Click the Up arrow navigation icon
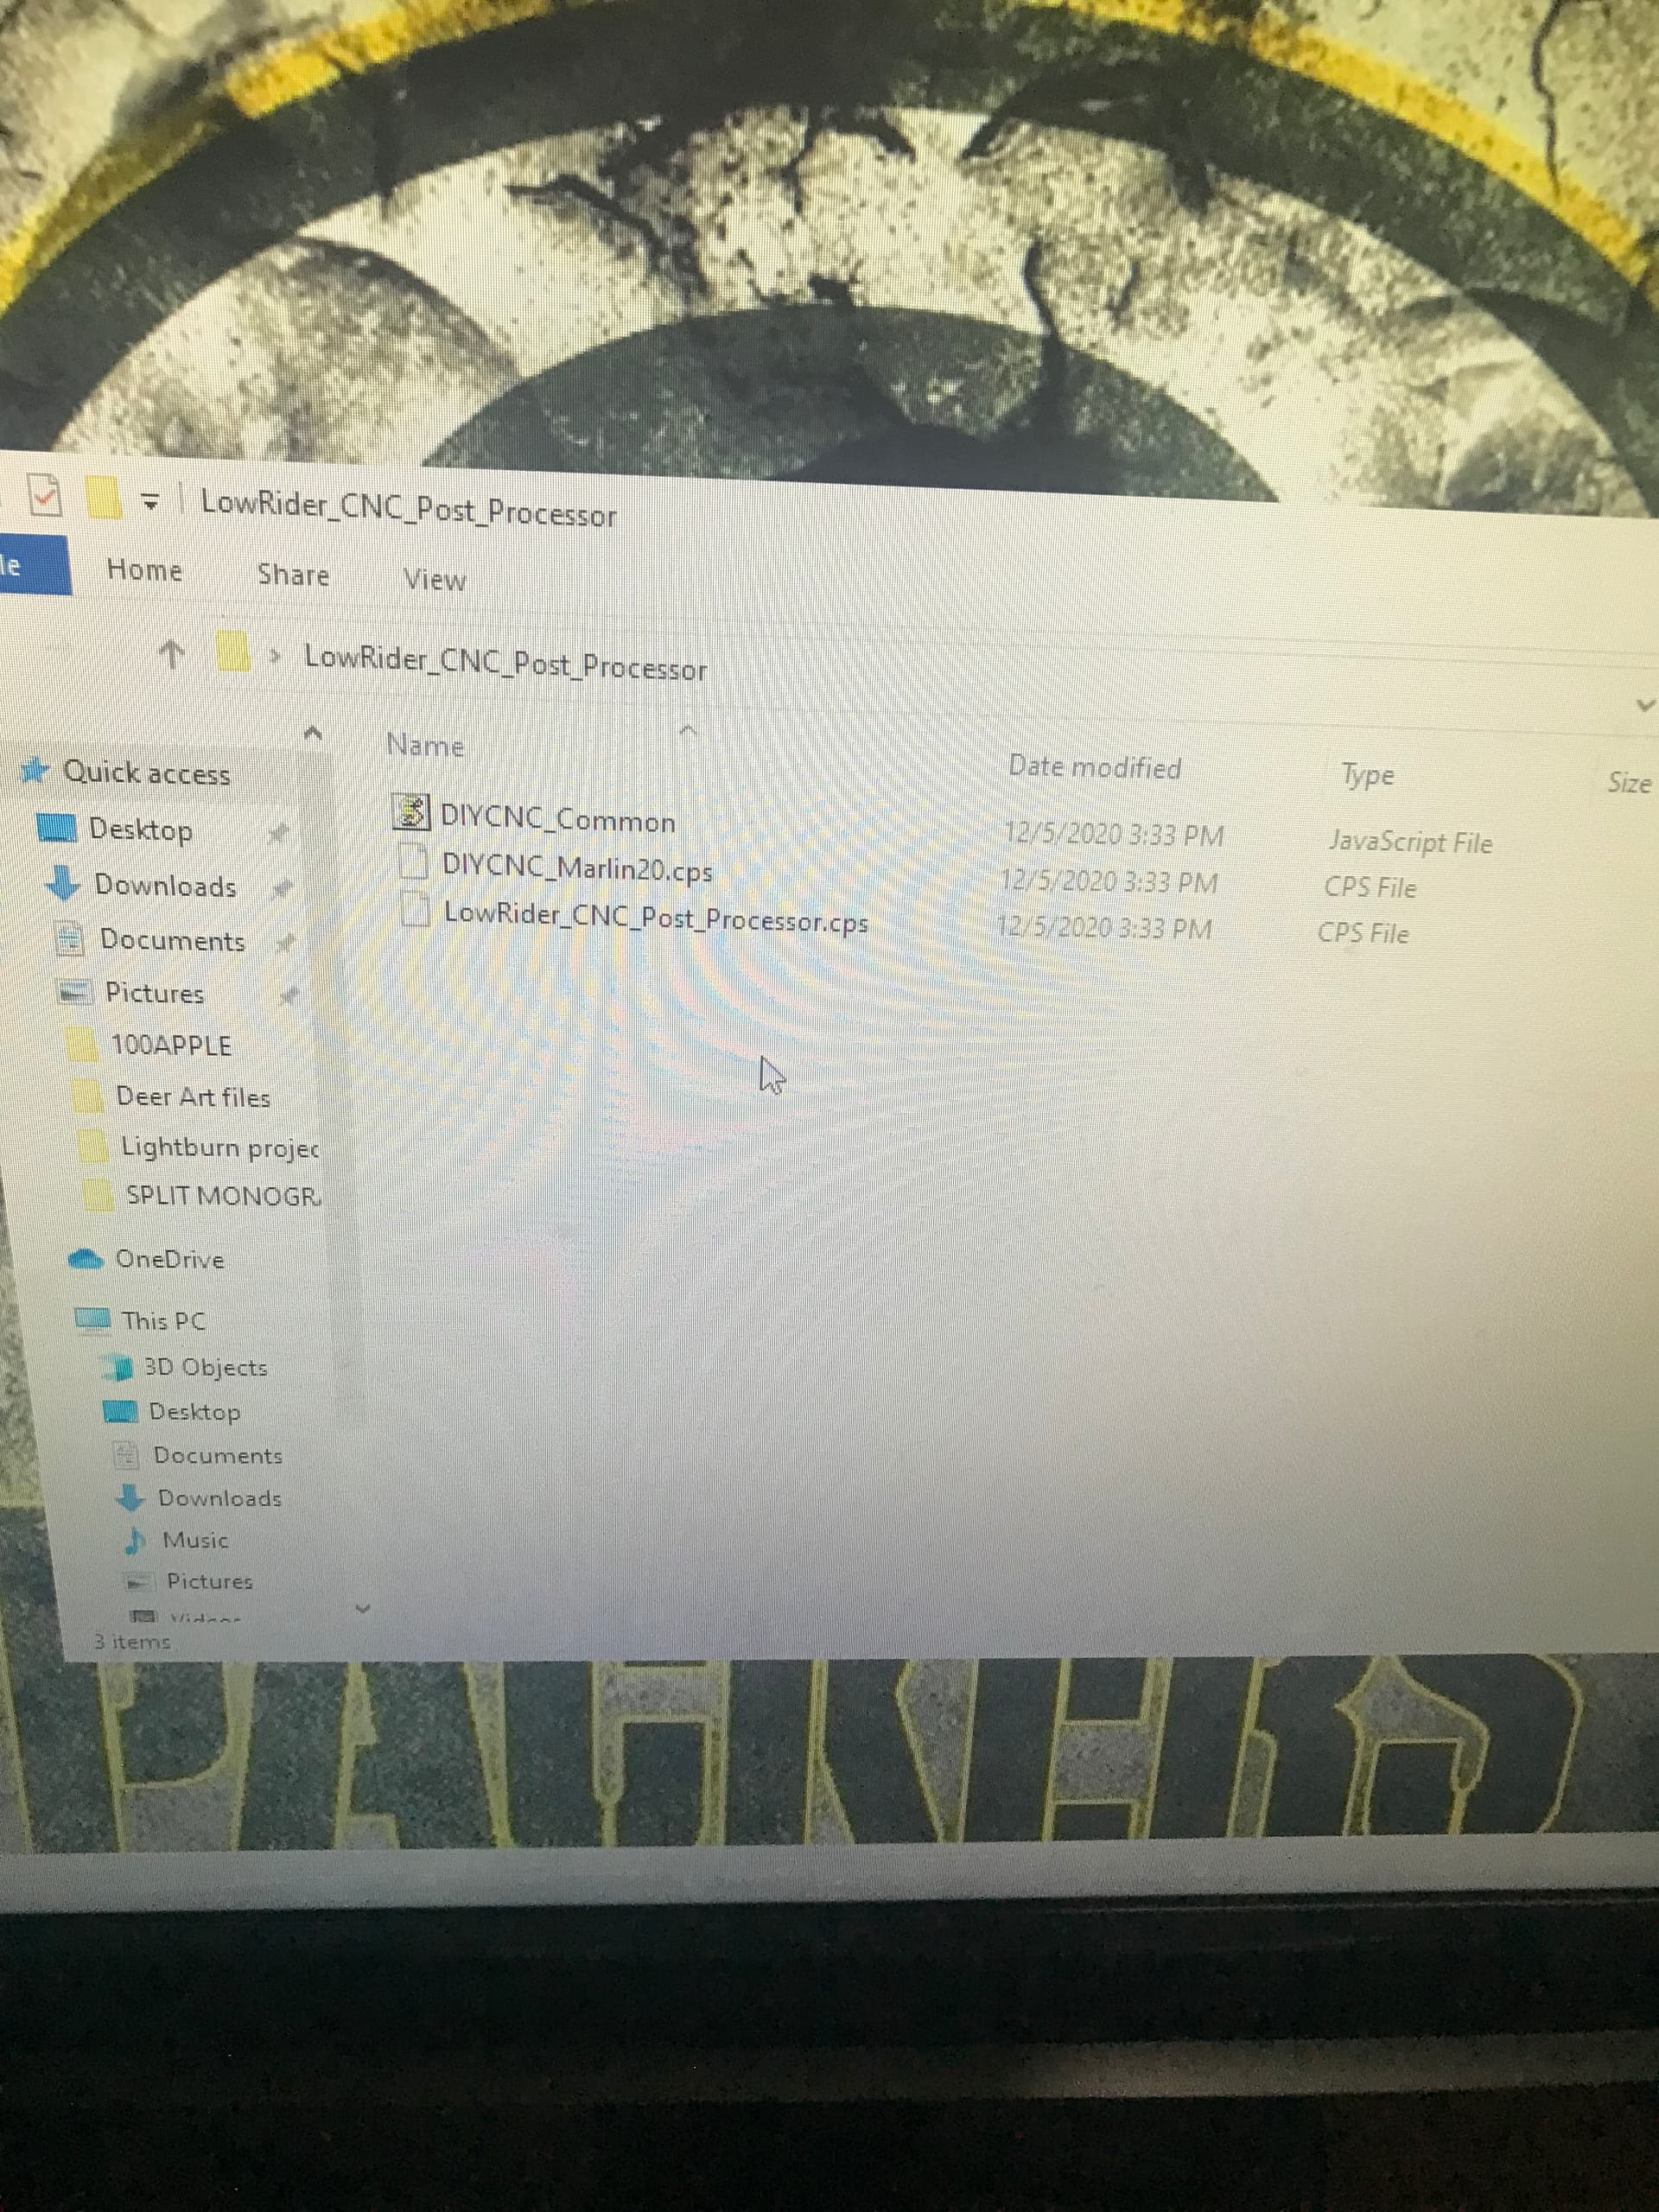This screenshot has height=2212, width=1659. coord(171,655)
